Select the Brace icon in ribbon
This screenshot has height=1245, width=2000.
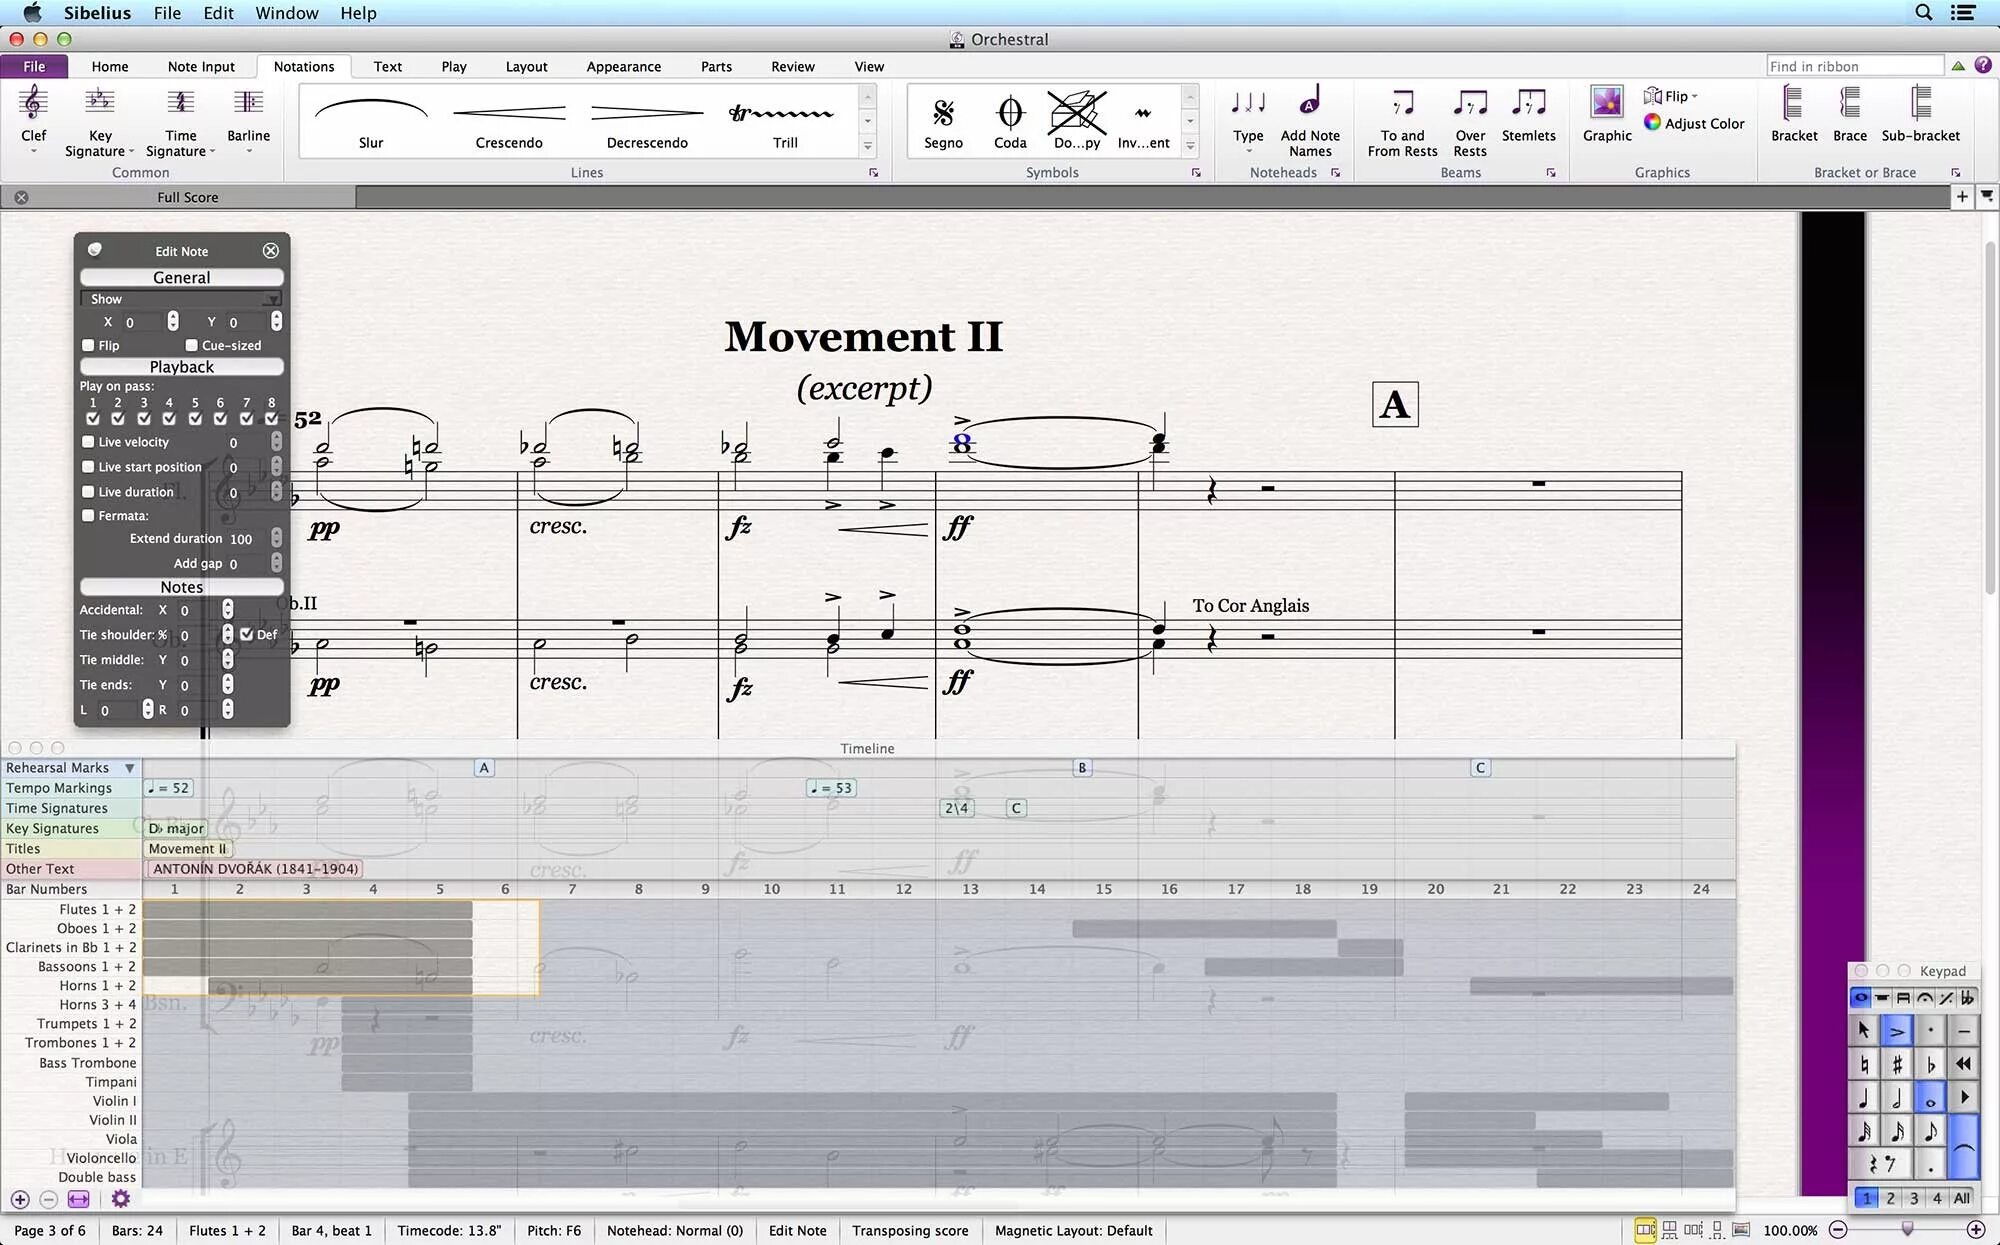click(x=1849, y=103)
